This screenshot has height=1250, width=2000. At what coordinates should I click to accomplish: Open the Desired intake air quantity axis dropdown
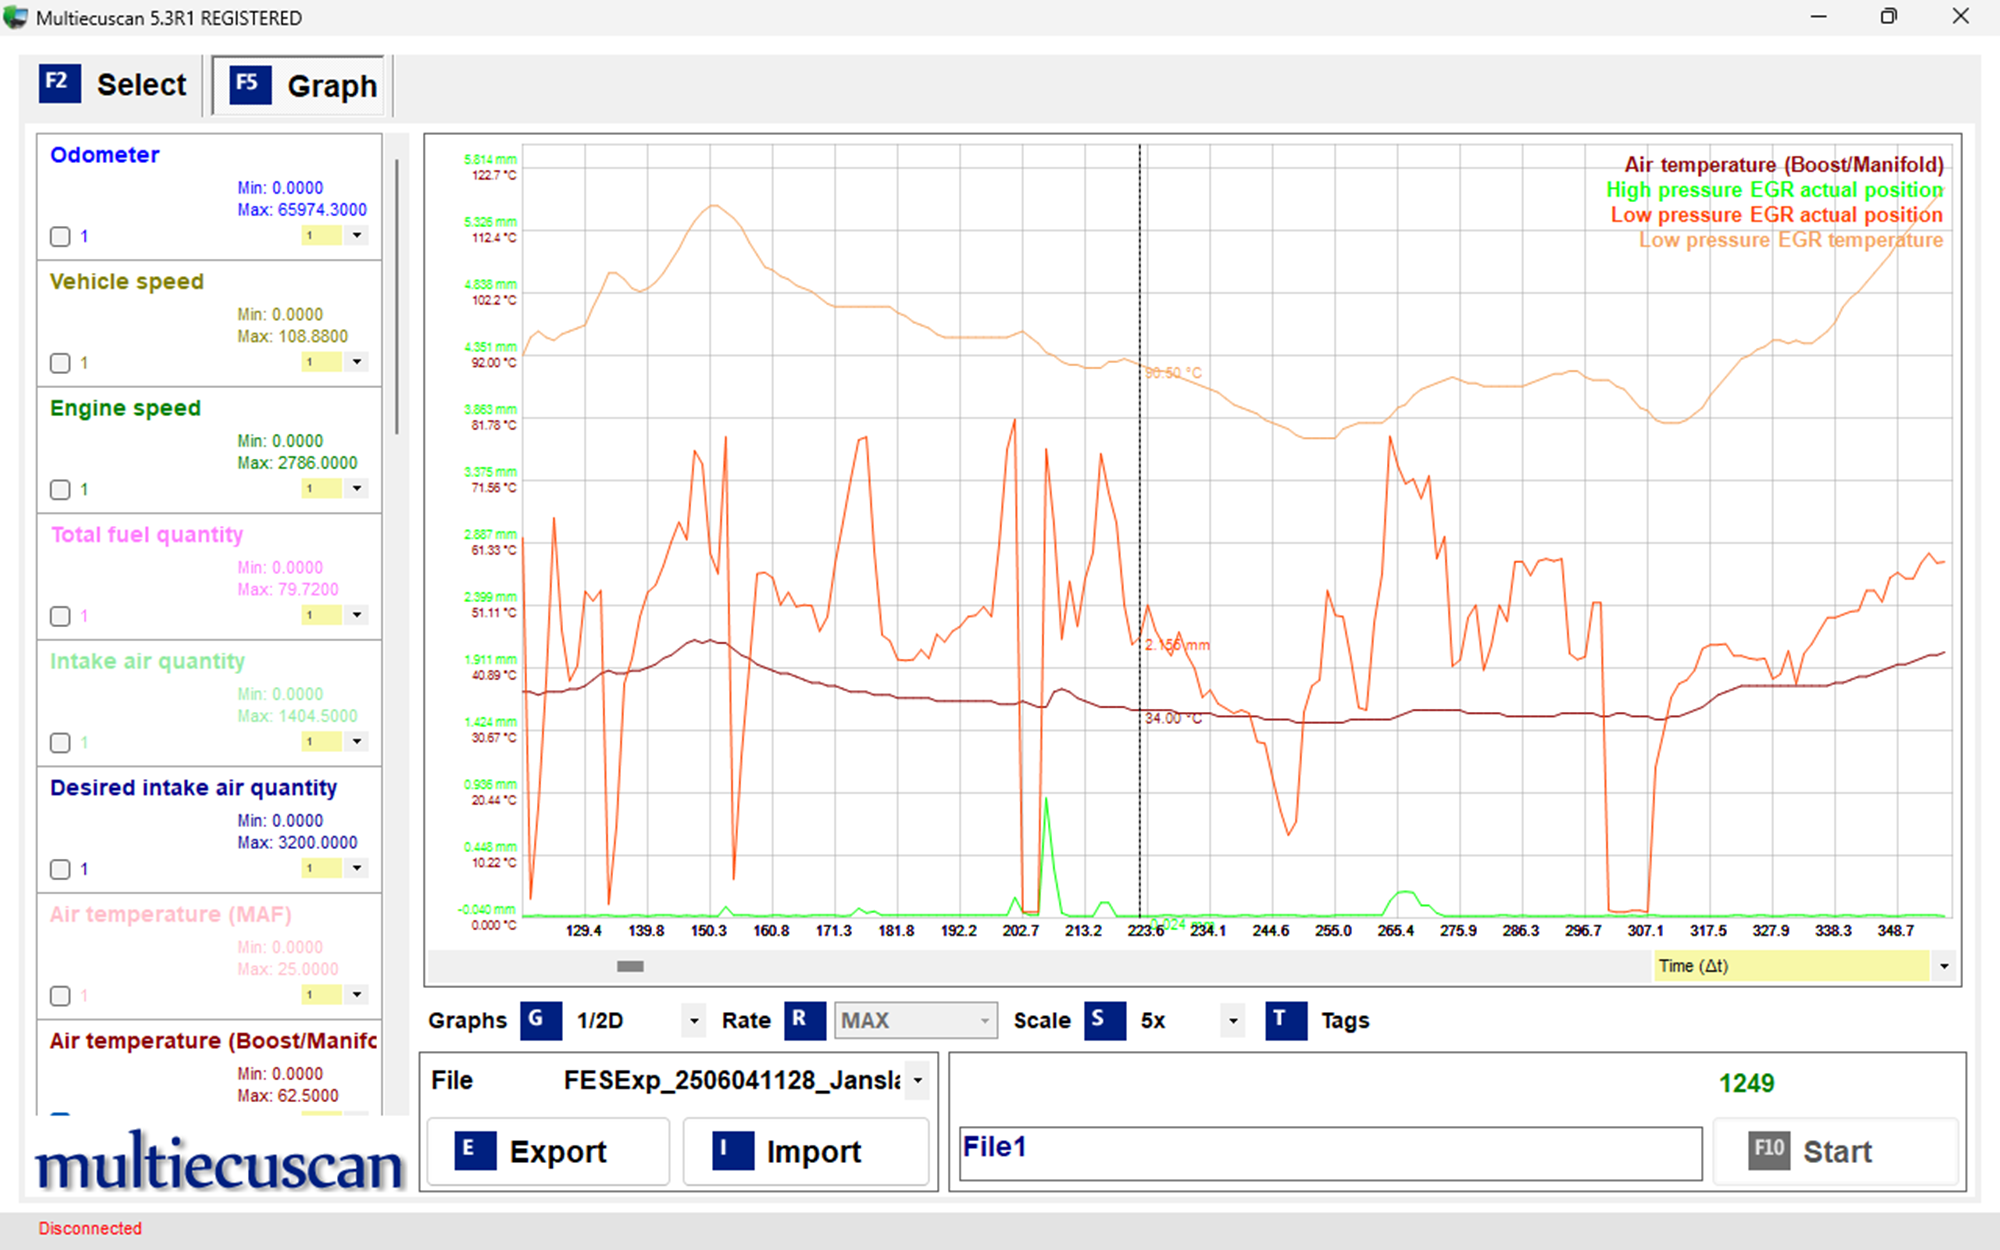(x=357, y=868)
